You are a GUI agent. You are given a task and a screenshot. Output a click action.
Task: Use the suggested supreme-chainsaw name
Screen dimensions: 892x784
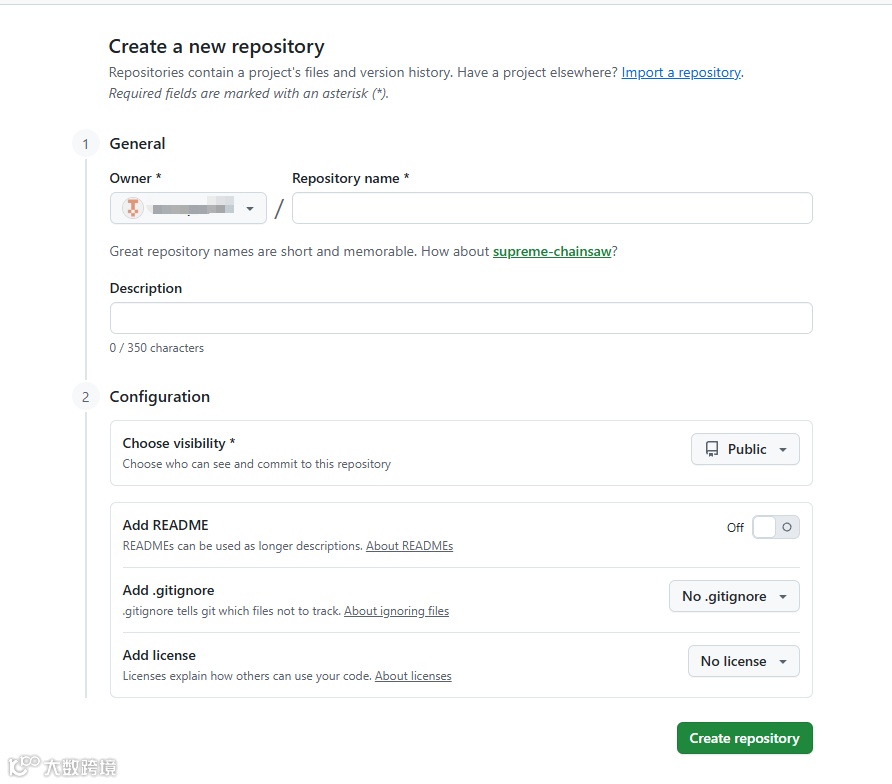pos(552,252)
